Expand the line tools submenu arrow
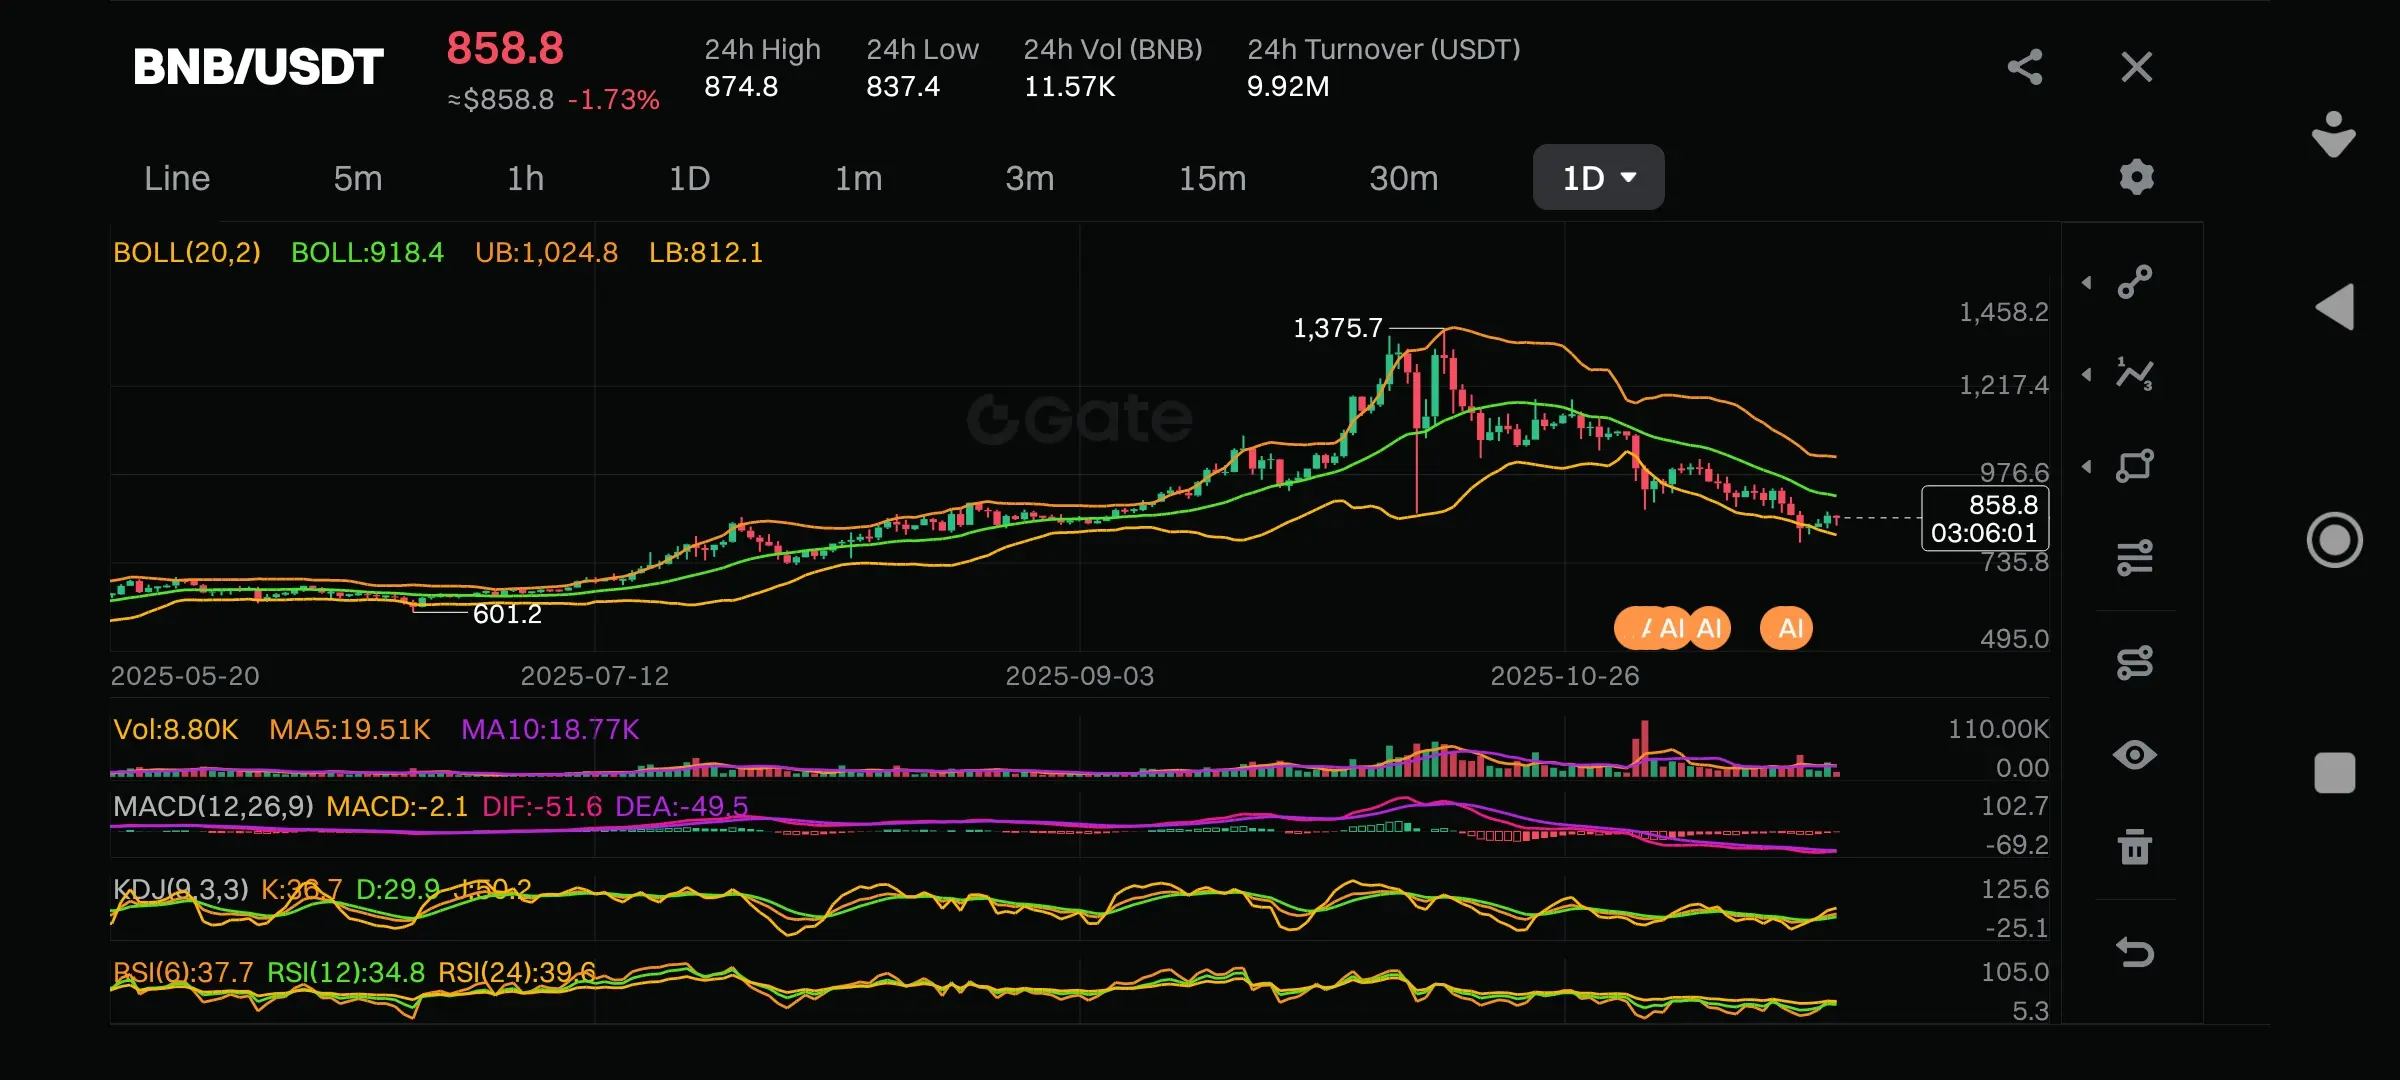The height and width of the screenshot is (1080, 2400). coord(2087,283)
